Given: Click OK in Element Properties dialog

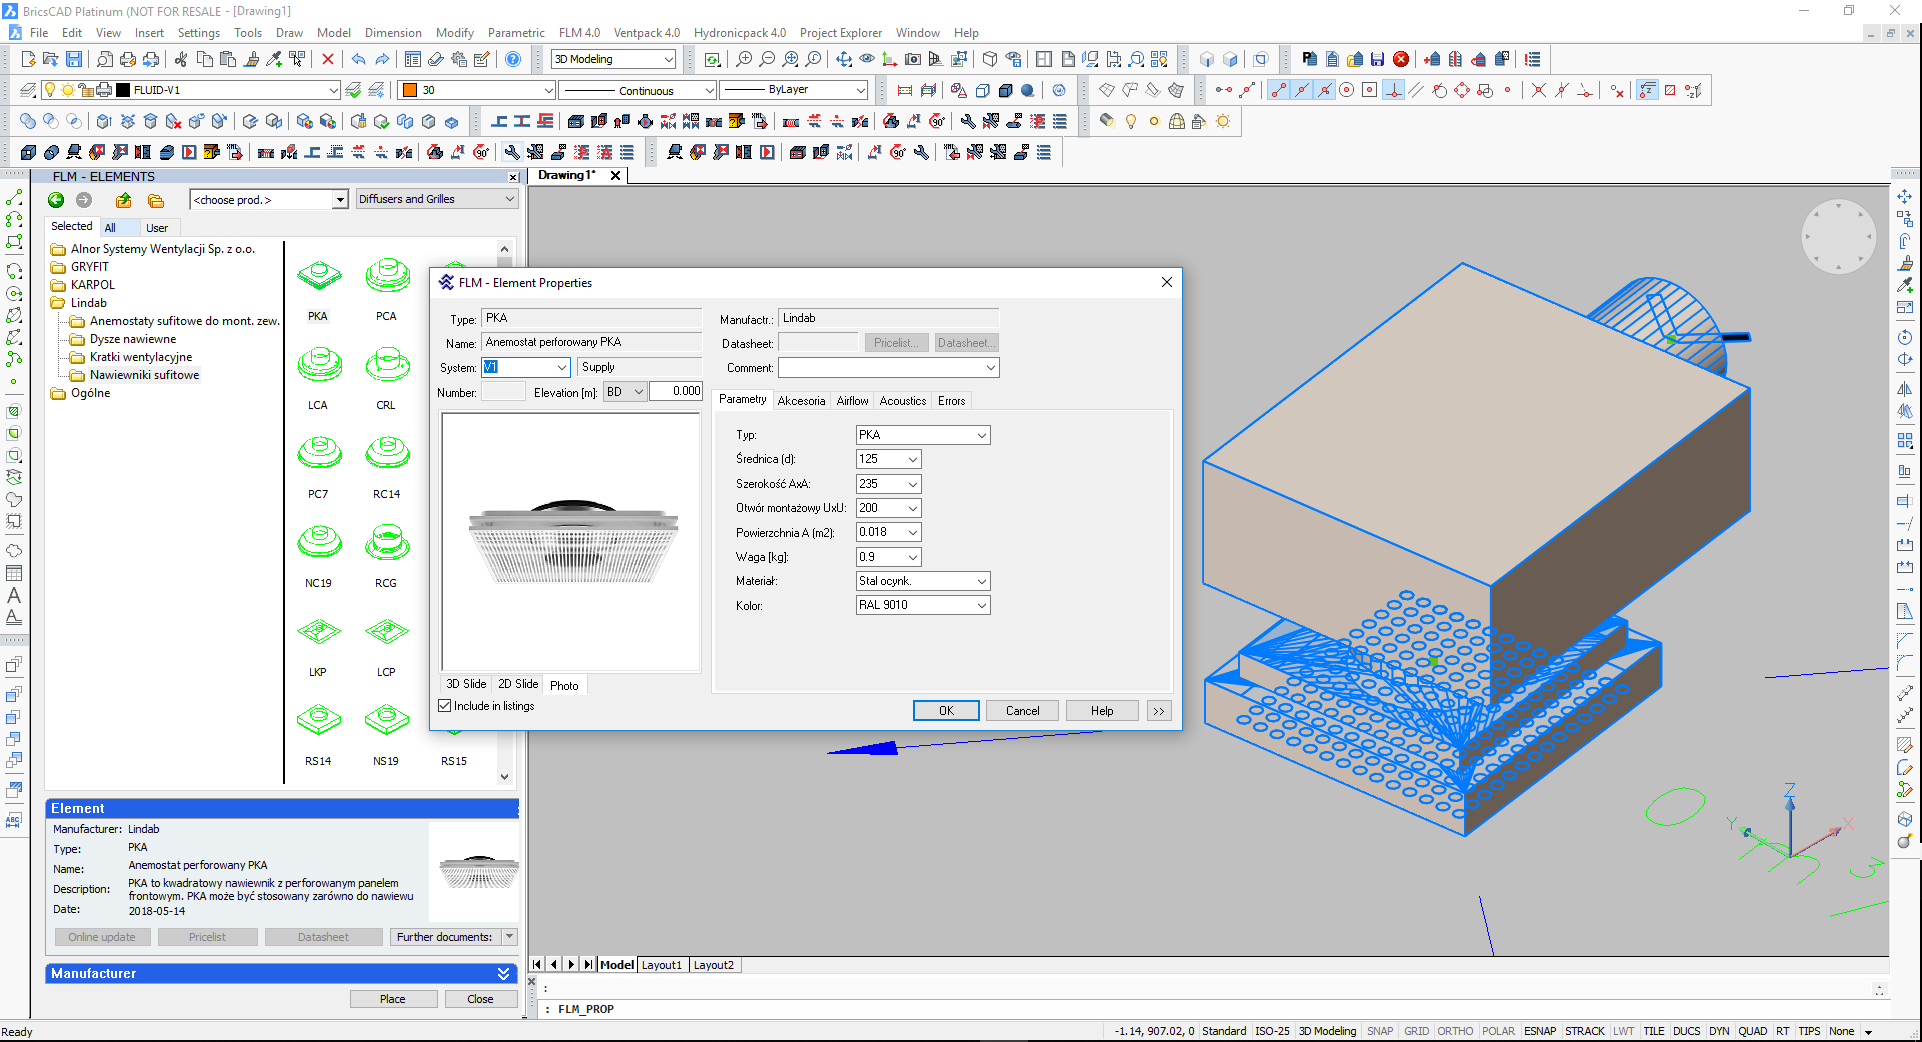Looking at the screenshot, I should 945,711.
